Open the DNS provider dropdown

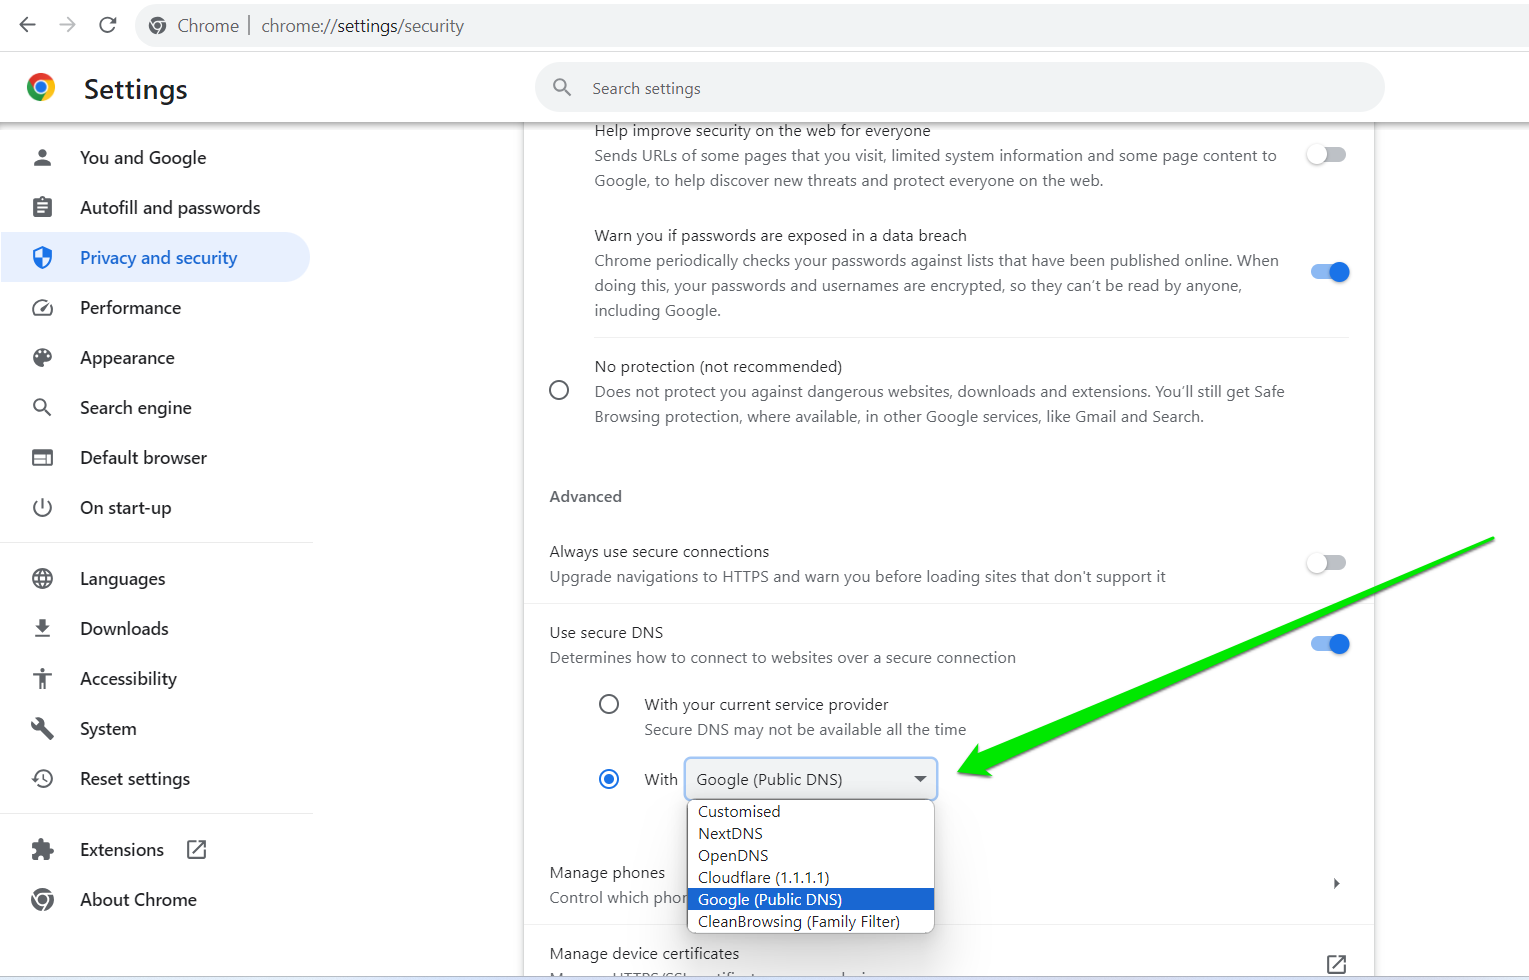(811, 779)
